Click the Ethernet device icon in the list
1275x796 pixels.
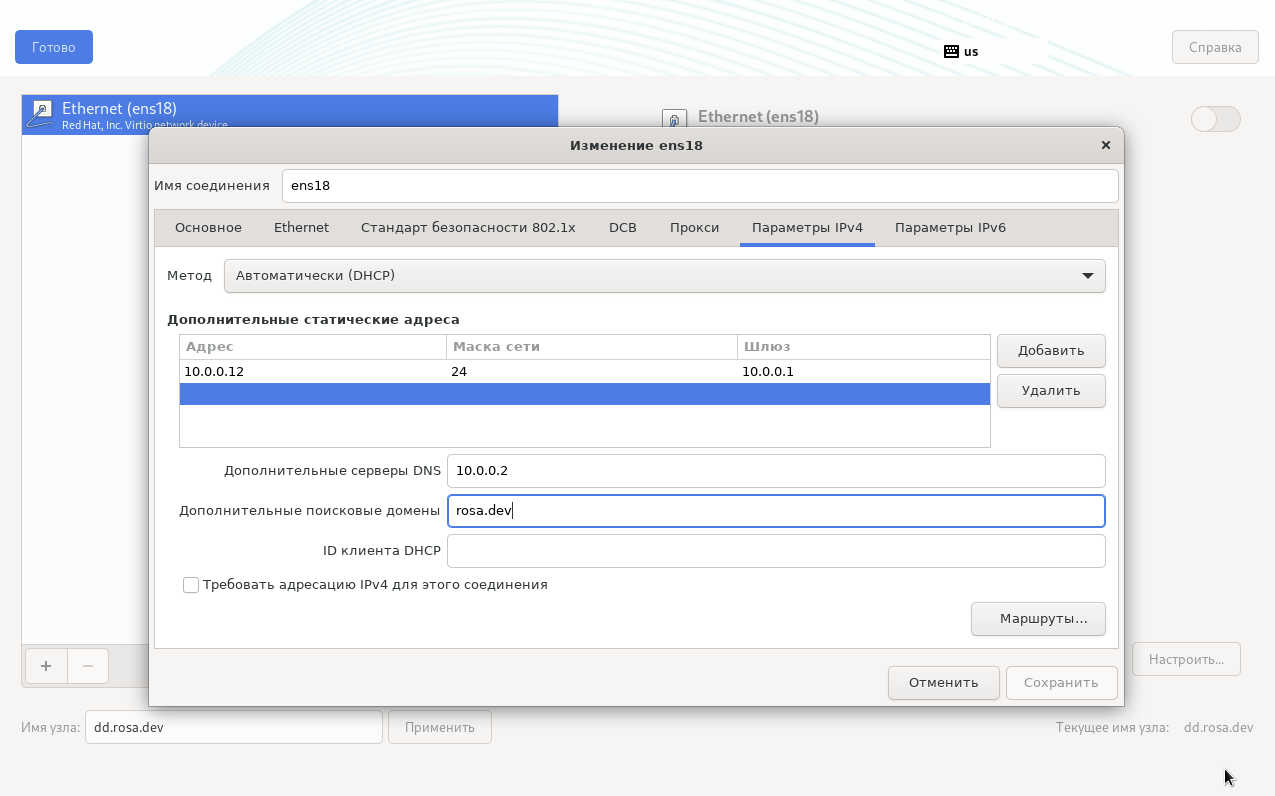coord(40,114)
